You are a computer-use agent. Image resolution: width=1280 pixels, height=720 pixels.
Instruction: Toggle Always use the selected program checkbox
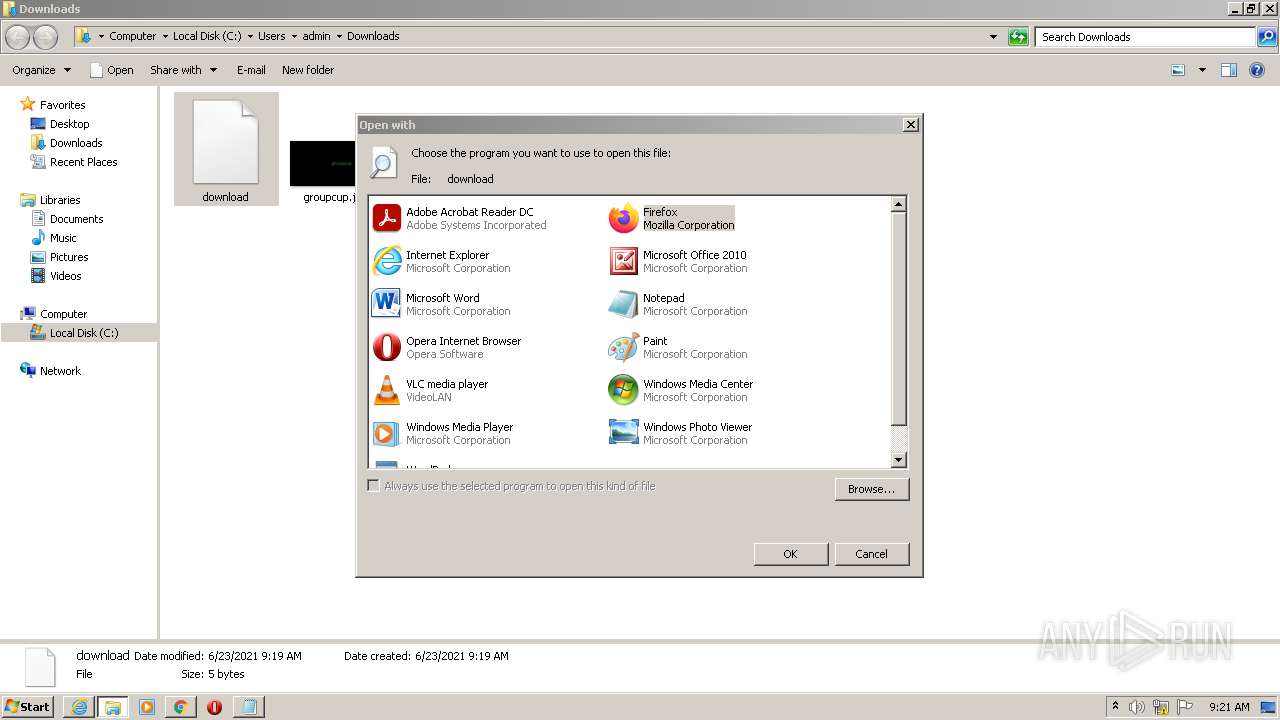374,486
